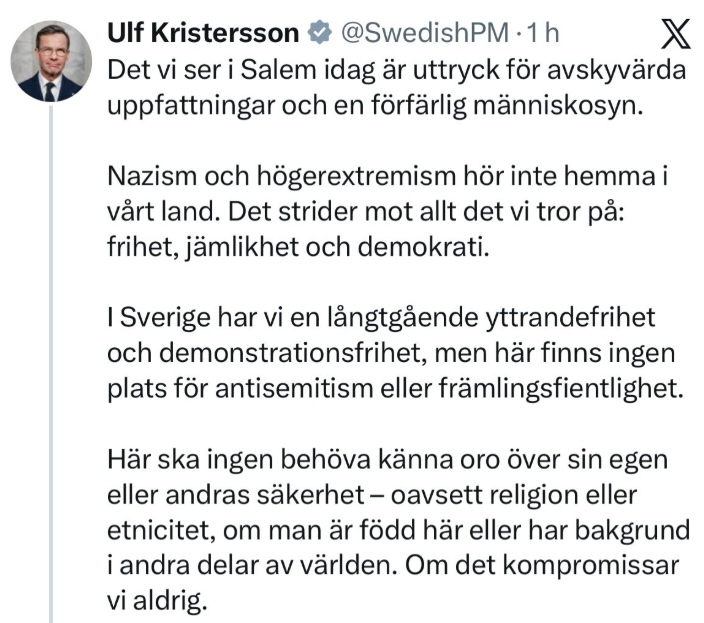
Task: Click the verified badge next to name
Action: [x=318, y=33]
